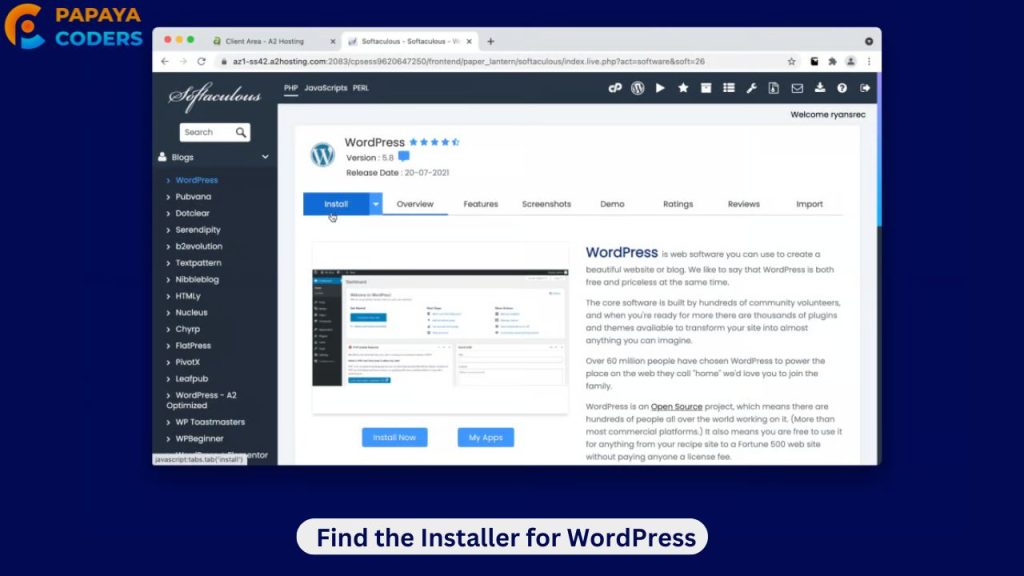Viewport: 1024px width, 576px height.
Task: Select HTMLy in the sidebar
Action: tap(187, 296)
